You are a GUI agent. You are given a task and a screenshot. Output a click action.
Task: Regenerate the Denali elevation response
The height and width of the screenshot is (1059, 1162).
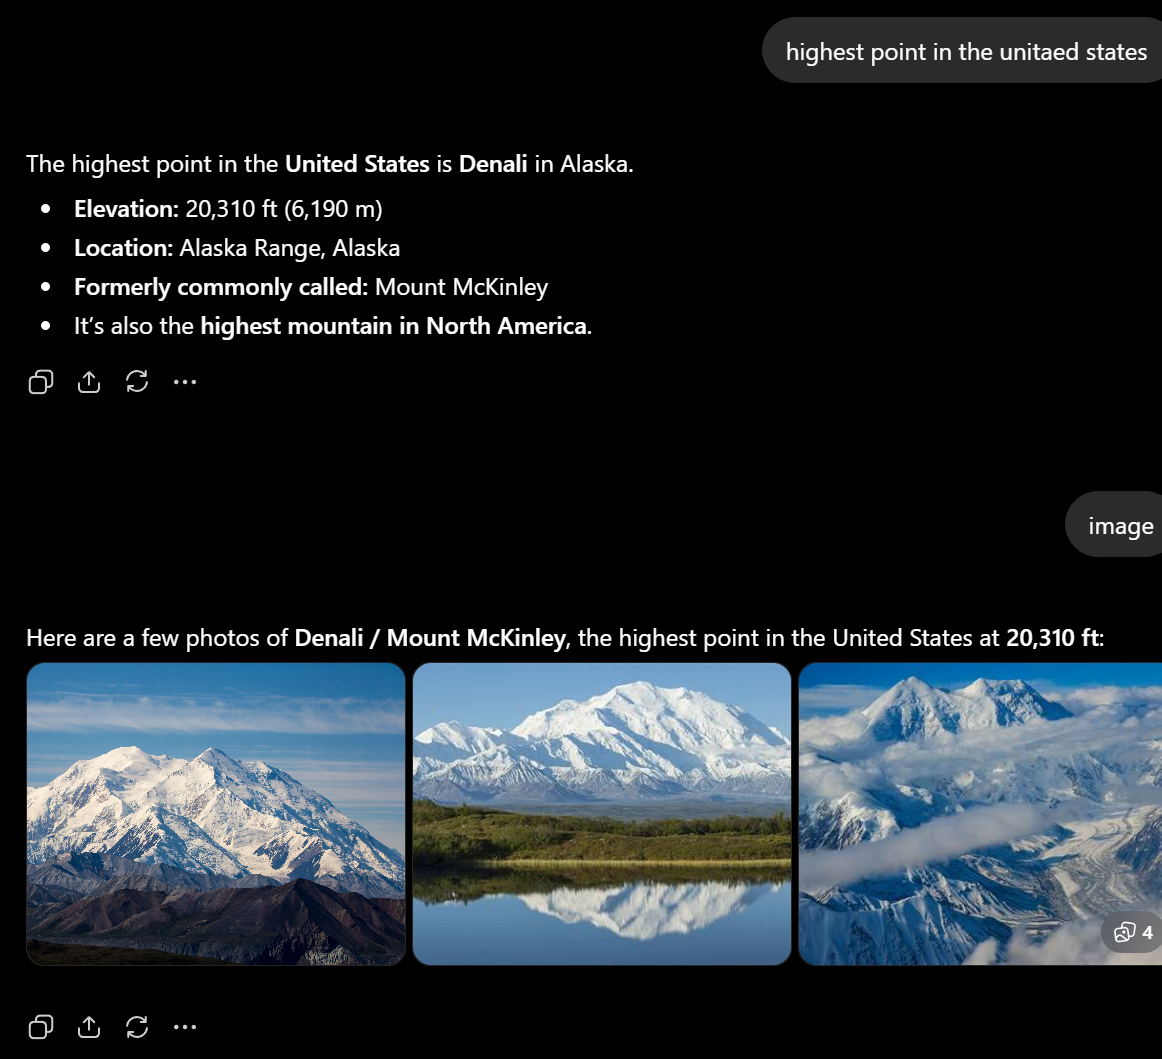(x=137, y=382)
